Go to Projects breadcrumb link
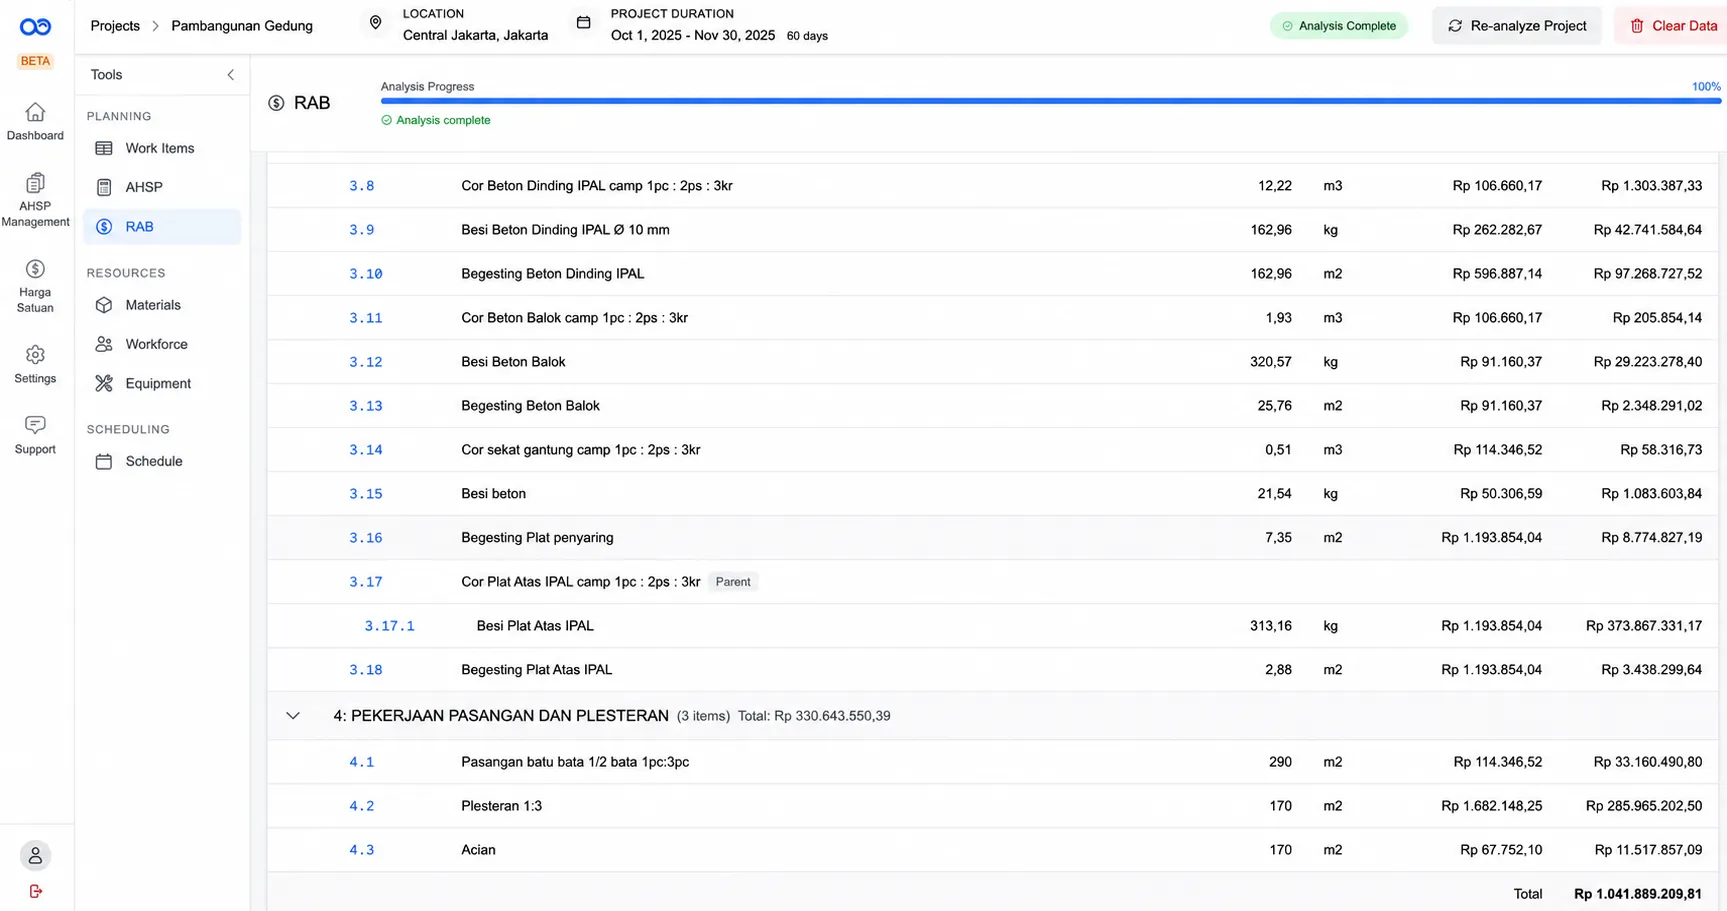 tap(115, 26)
